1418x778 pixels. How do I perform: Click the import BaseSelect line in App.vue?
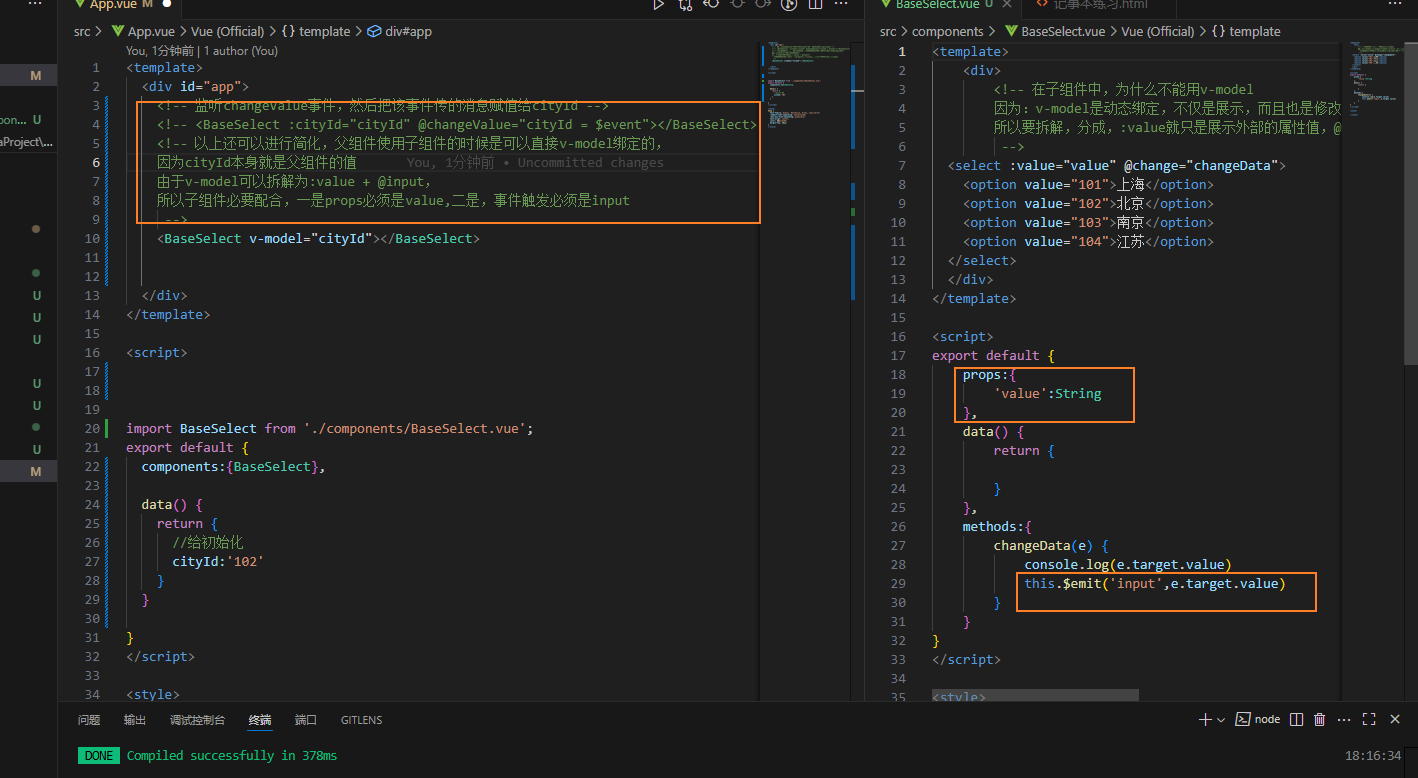pos(330,428)
